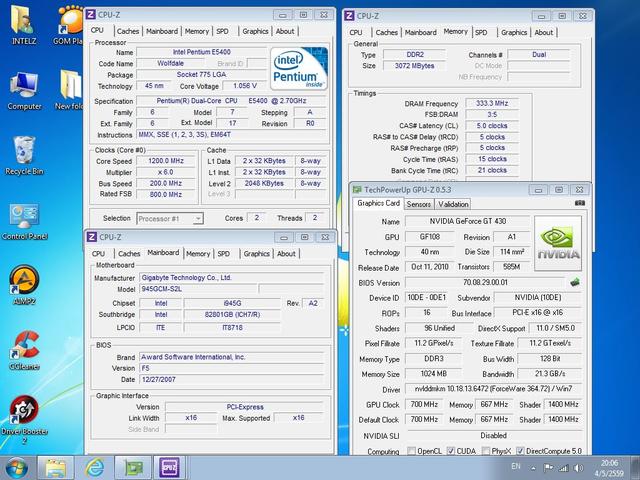Screen dimensions: 640x480
Task: Select CPU tab in the right CPU-Z Memory window
Action: [356, 32]
